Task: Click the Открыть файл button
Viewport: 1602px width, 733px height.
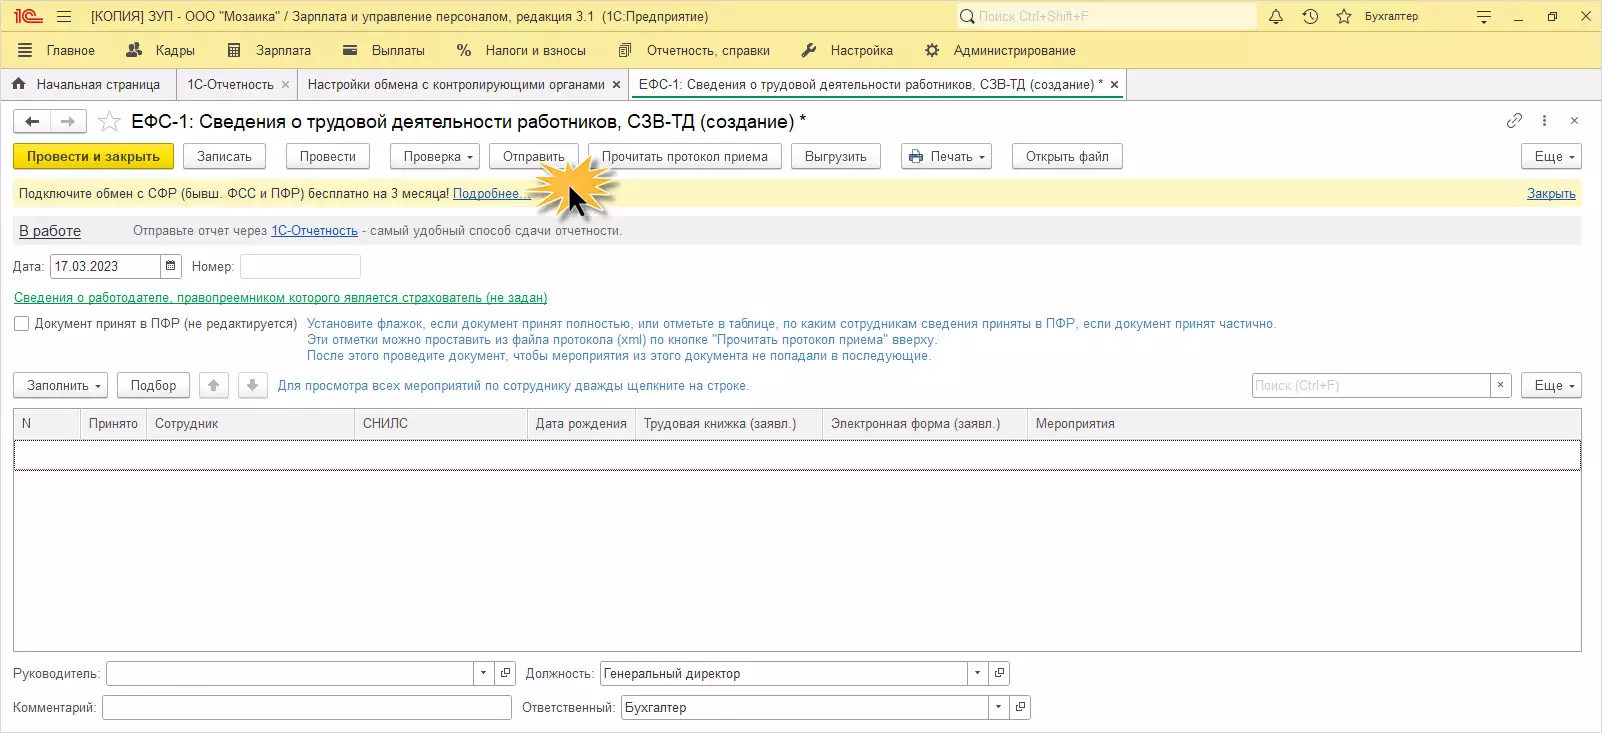Action: point(1067,157)
